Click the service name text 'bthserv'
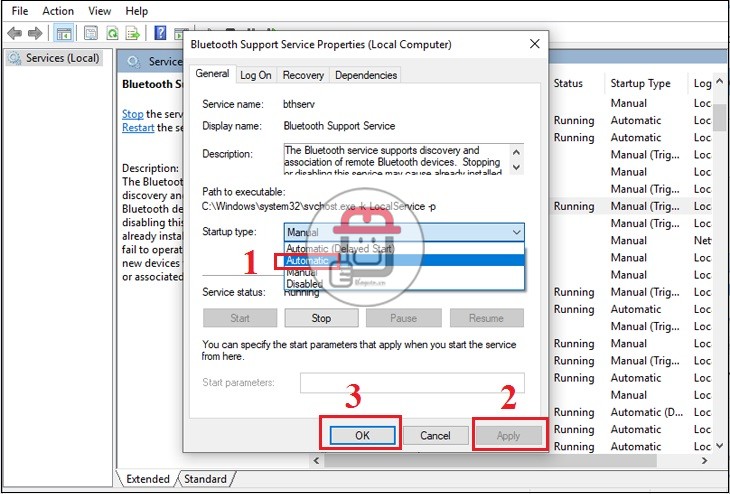The width and height of the screenshot is (730, 494). [x=299, y=104]
